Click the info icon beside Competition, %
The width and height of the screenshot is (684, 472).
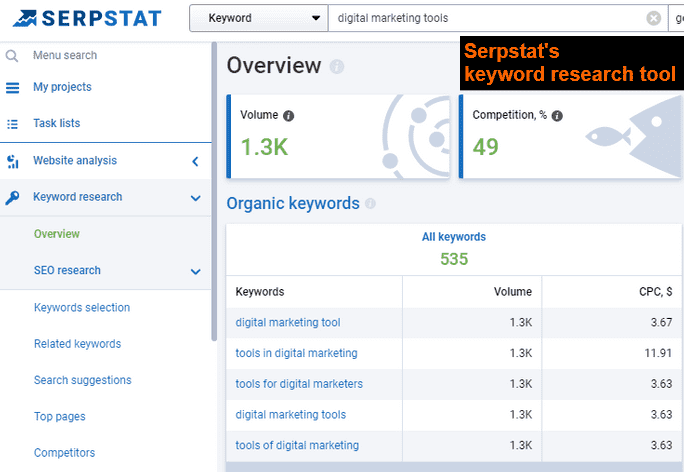(557, 116)
